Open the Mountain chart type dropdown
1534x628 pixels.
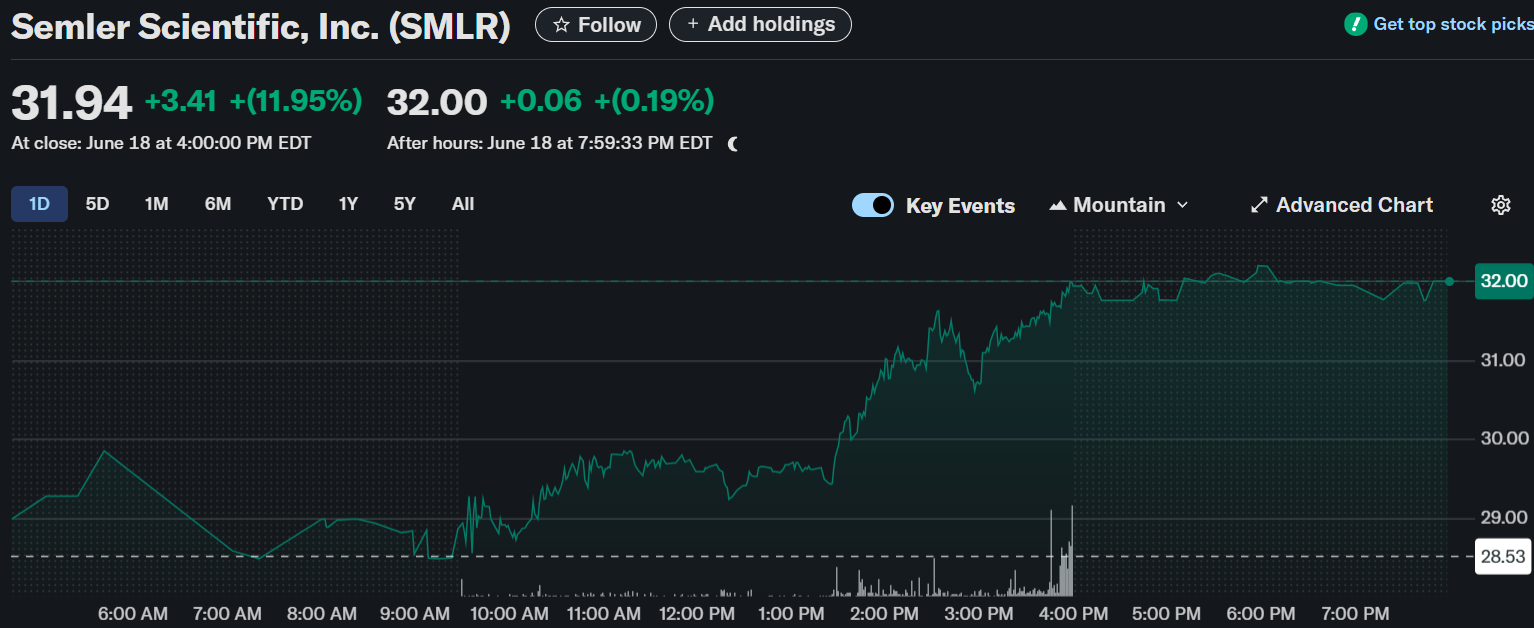[x=1119, y=205]
